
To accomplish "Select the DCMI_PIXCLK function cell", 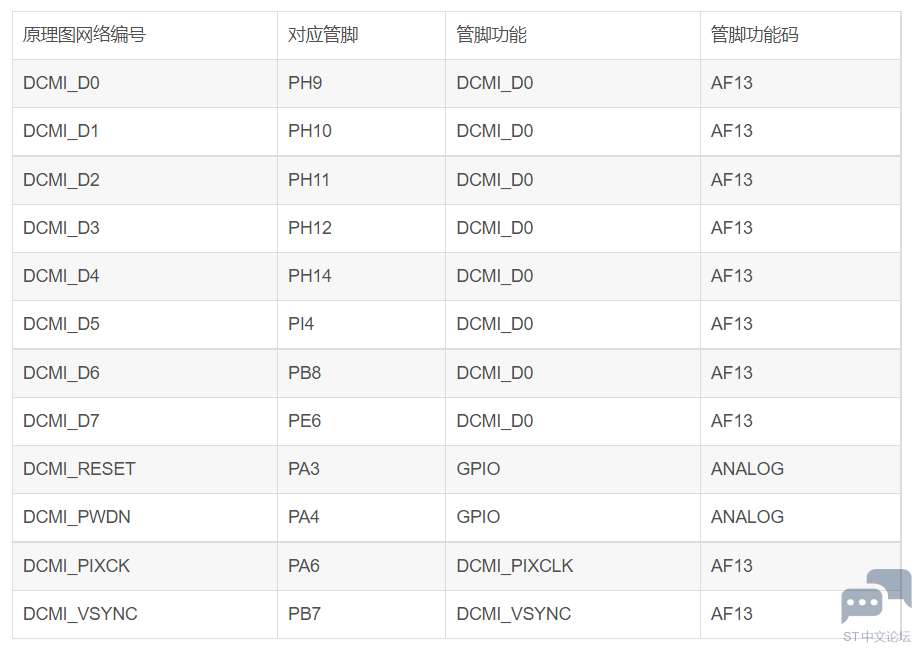I will (x=573, y=566).
